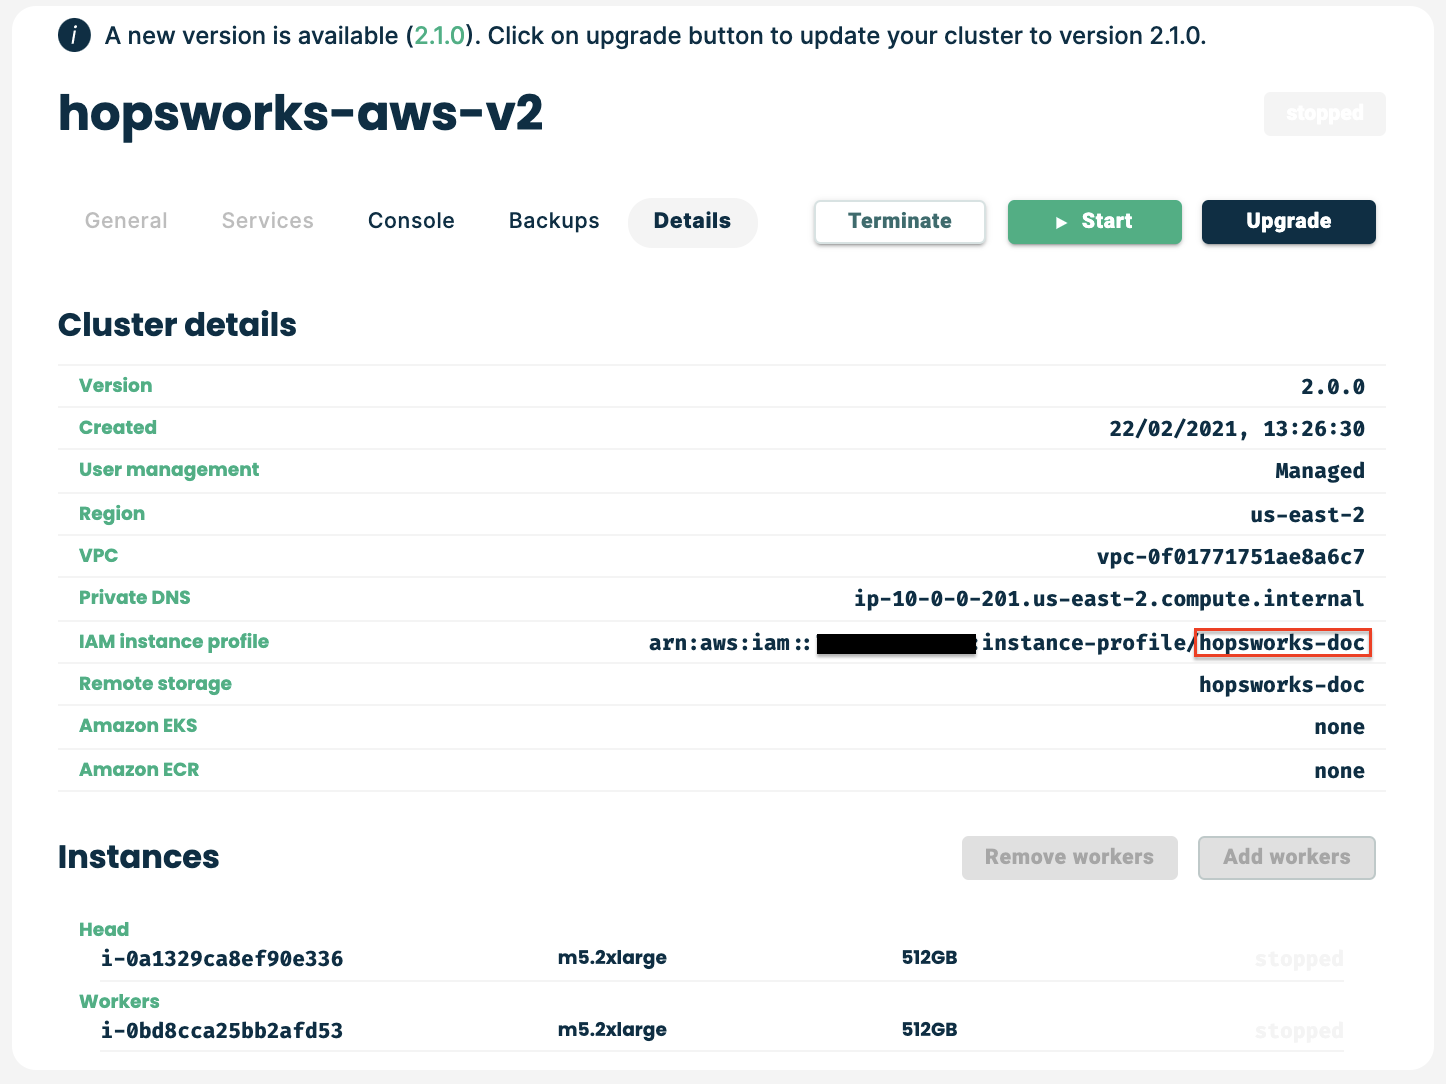1446x1084 pixels.
Task: Click the Head label in Instances
Action: tap(104, 930)
